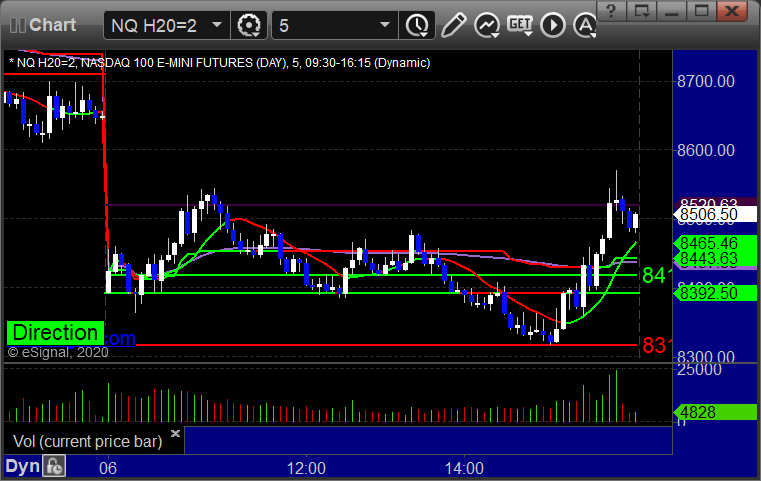Click the Direction label on the chart
This screenshot has width=761, height=481.
pos(56,333)
